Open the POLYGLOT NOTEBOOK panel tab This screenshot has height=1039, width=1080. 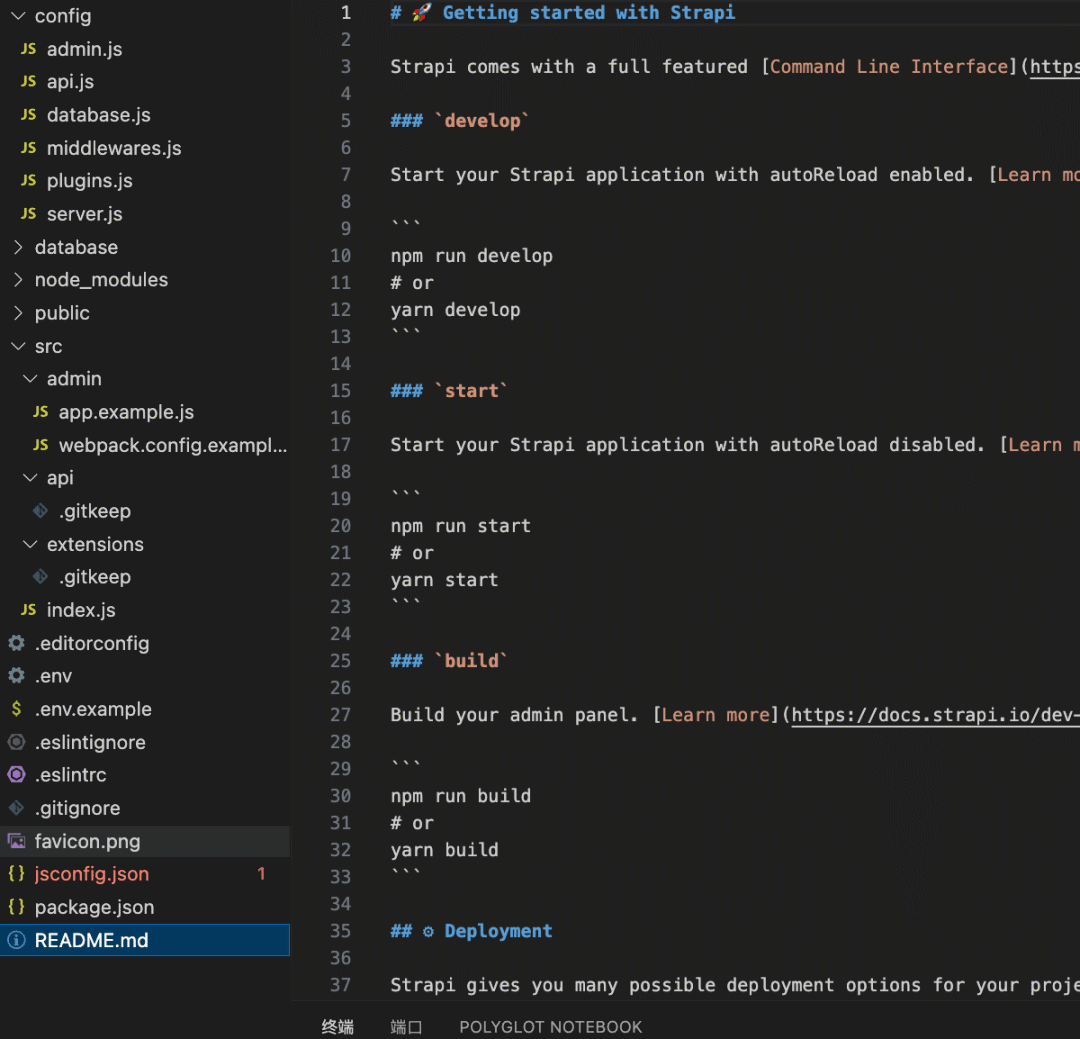550,1027
